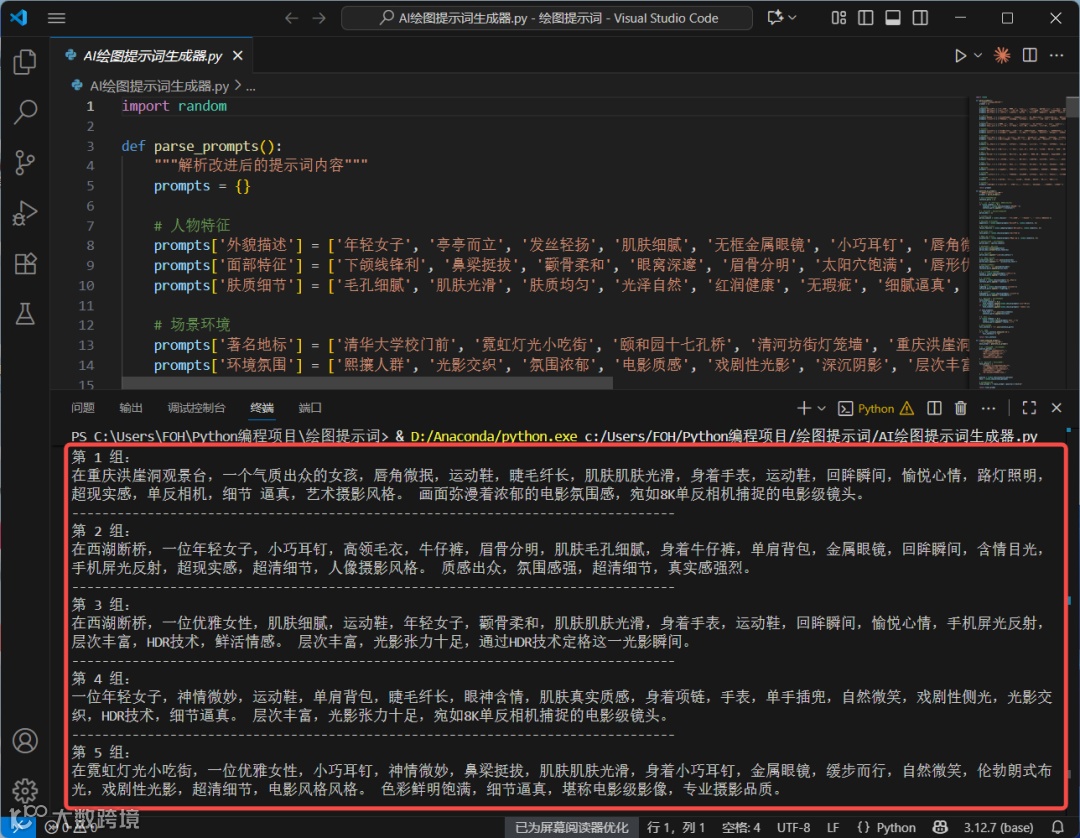Click the comment '# 场景环境'
1080x838 pixels.
pyautogui.click(x=192, y=325)
